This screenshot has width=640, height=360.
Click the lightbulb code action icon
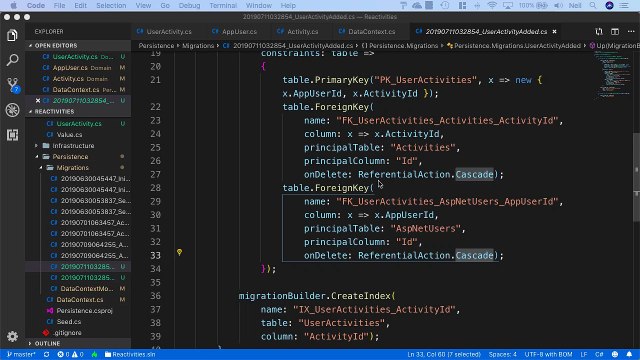179,253
